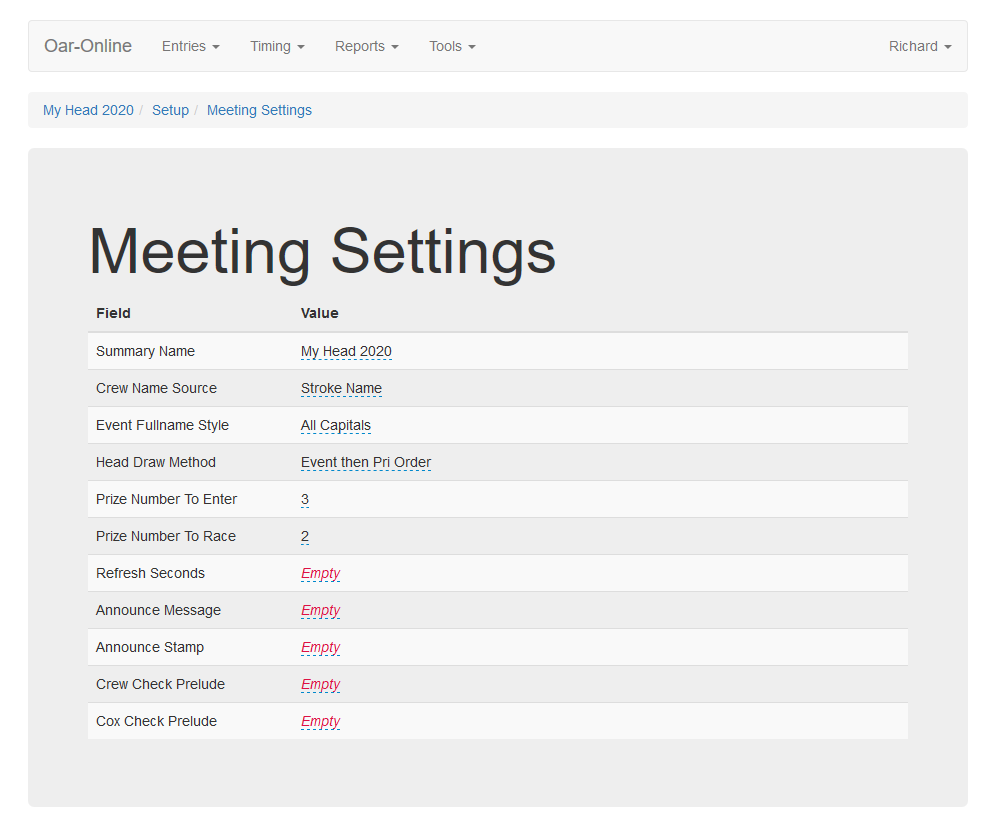The height and width of the screenshot is (835, 996).
Task: Go to Oar-Online home brand link
Action: click(88, 46)
